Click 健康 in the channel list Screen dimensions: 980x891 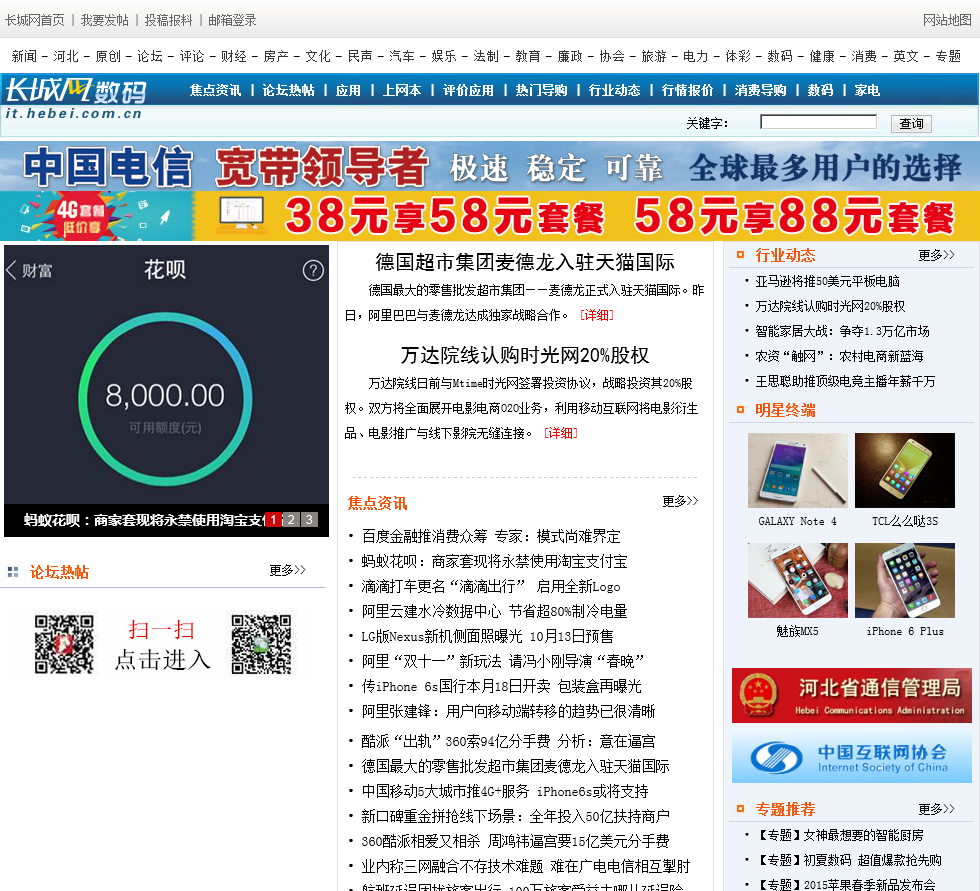pos(822,56)
